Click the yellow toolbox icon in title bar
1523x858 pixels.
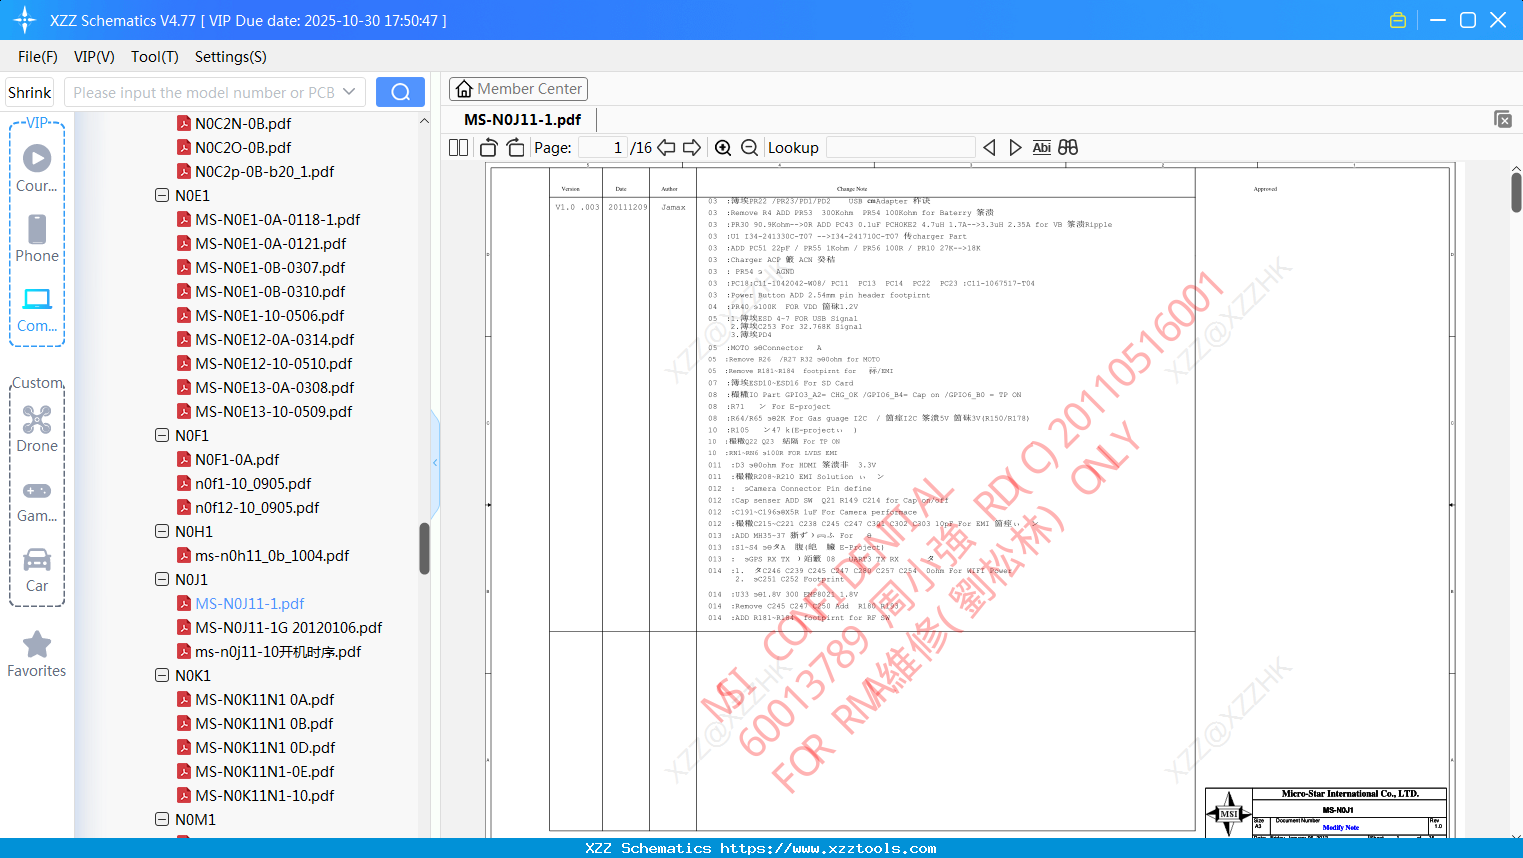pos(1398,20)
